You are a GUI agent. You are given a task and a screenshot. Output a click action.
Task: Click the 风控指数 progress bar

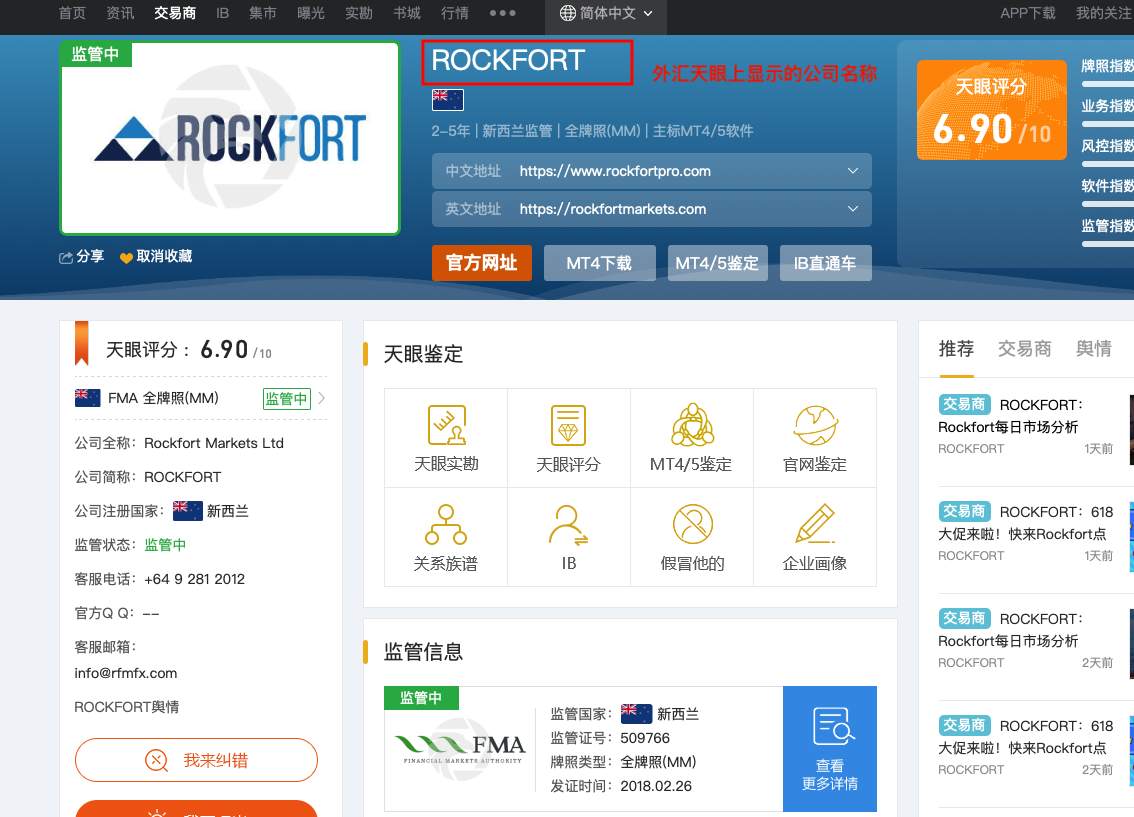click(1107, 164)
